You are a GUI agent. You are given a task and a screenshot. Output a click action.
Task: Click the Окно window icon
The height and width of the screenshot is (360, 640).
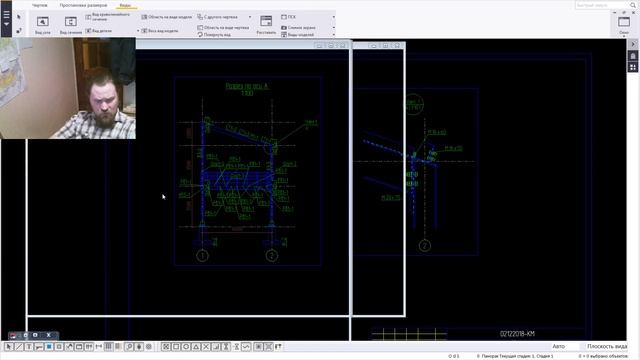(624, 22)
